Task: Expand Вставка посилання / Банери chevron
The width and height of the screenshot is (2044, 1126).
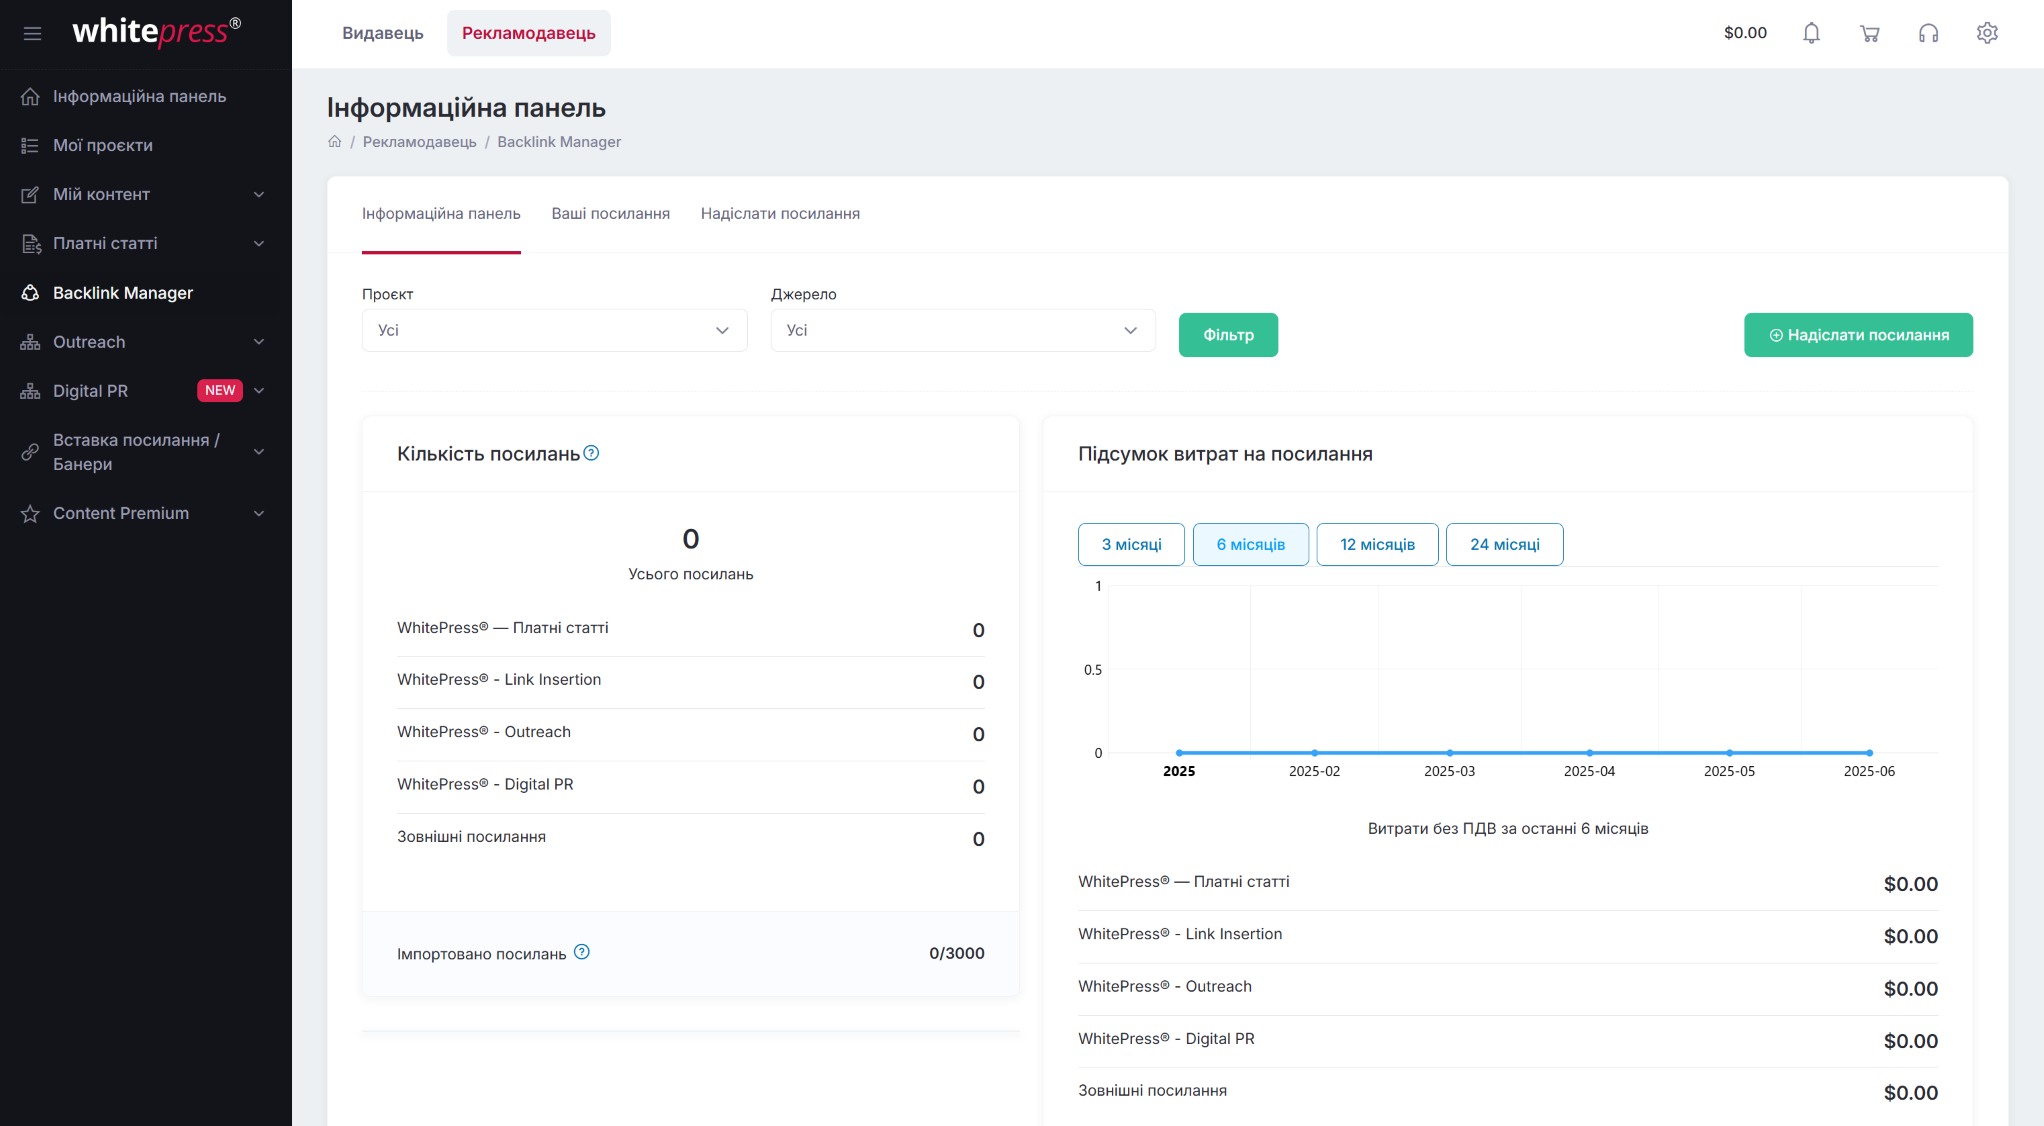Action: [x=259, y=452]
